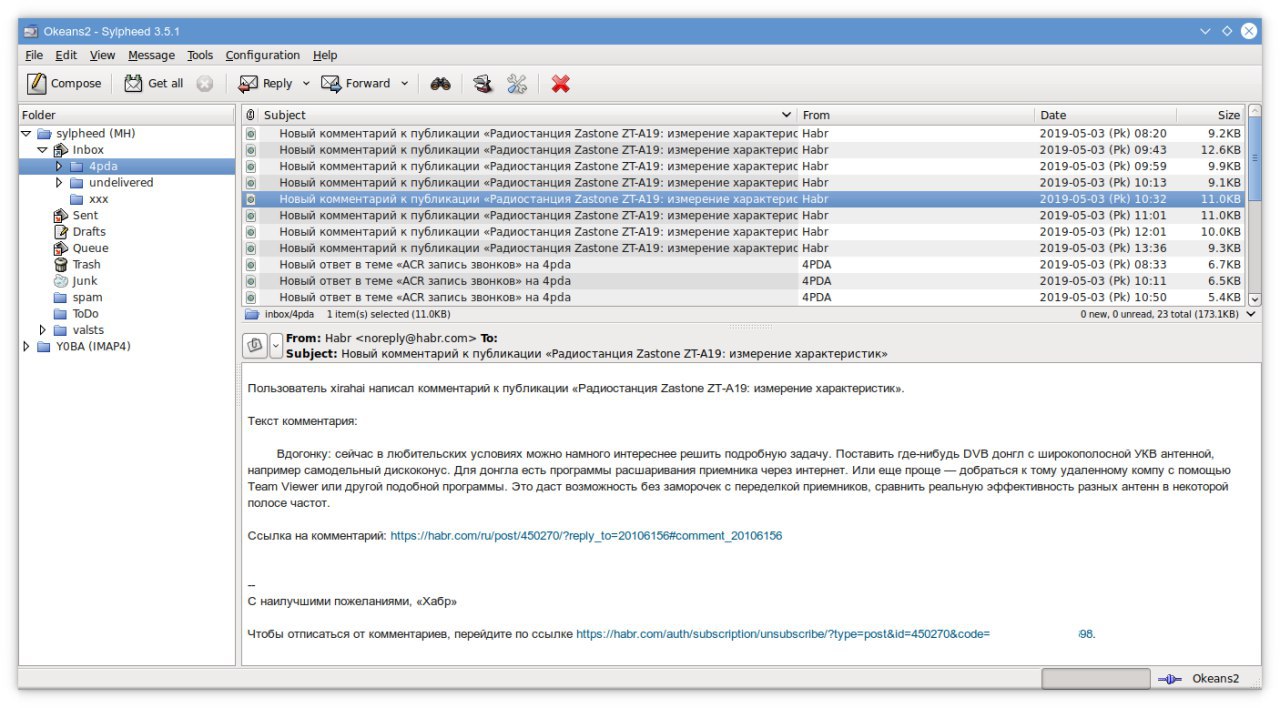Open dropdown beside header display button
Viewport: 1280px width, 708px height.
[x=276, y=345]
